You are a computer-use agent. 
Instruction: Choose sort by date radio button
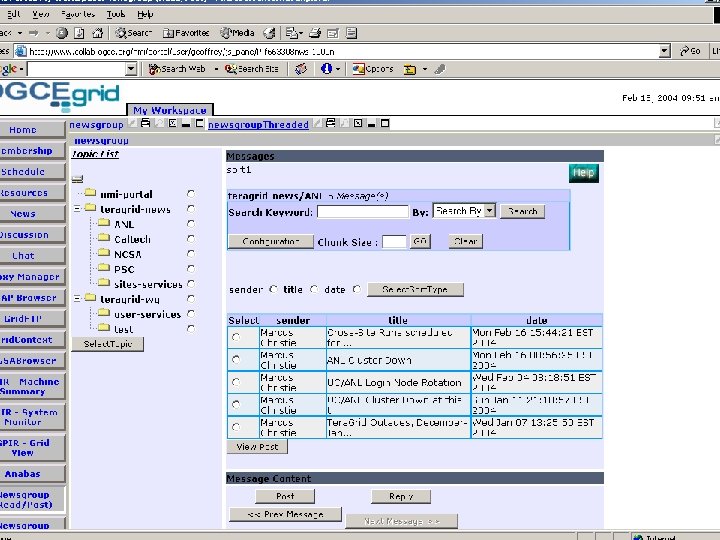pos(357,289)
